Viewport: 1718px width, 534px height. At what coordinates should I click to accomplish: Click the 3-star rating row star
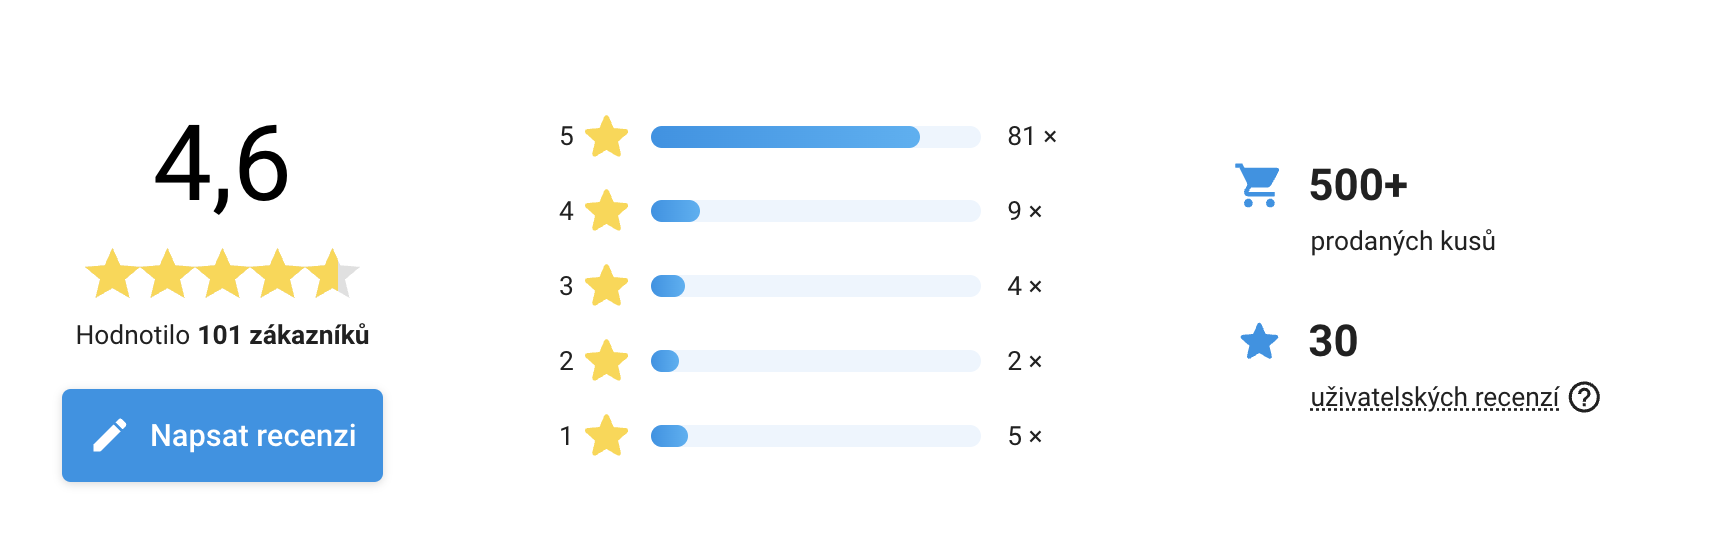606,286
